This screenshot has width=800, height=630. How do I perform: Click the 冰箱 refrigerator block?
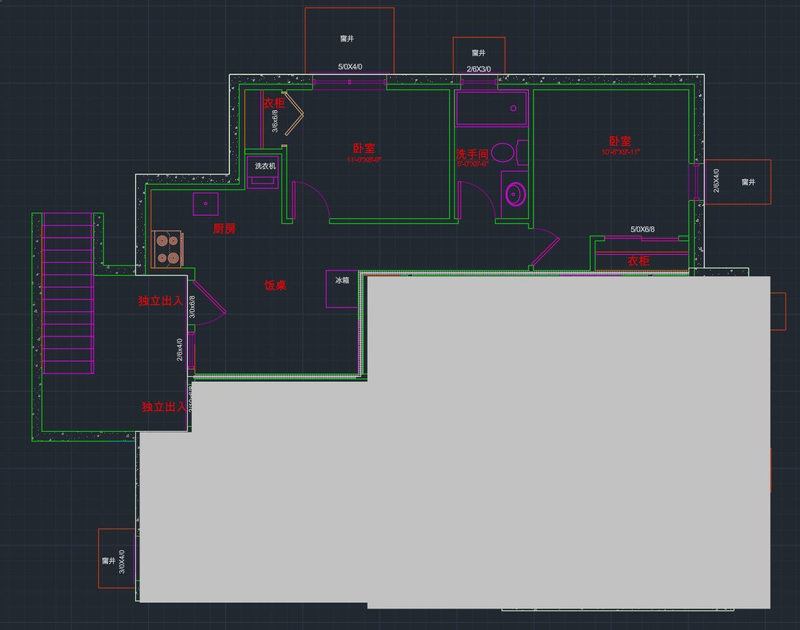[x=342, y=288]
